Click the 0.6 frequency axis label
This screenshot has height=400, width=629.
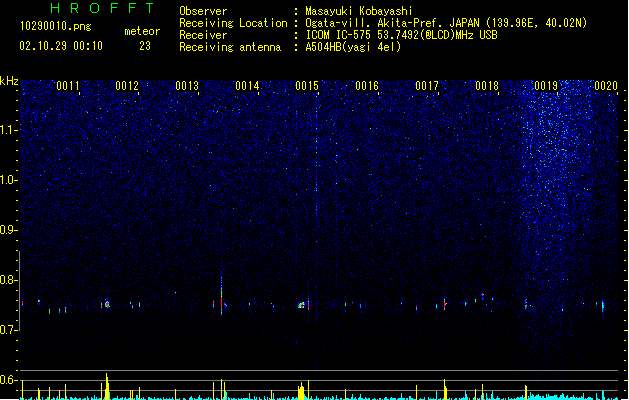point(9,380)
